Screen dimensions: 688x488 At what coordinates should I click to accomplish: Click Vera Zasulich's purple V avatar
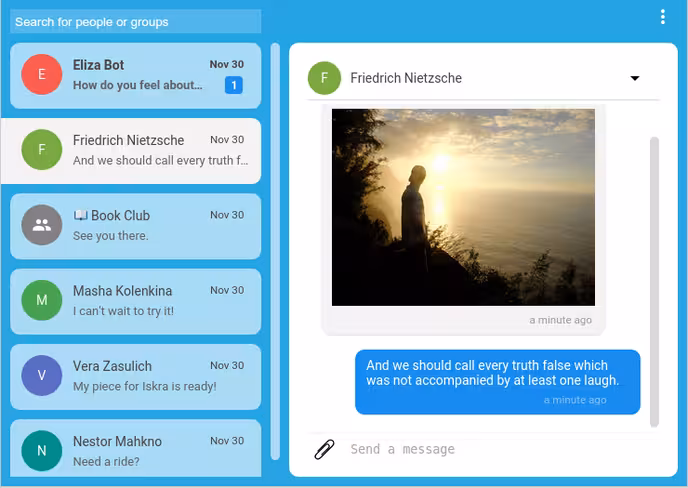click(x=42, y=375)
